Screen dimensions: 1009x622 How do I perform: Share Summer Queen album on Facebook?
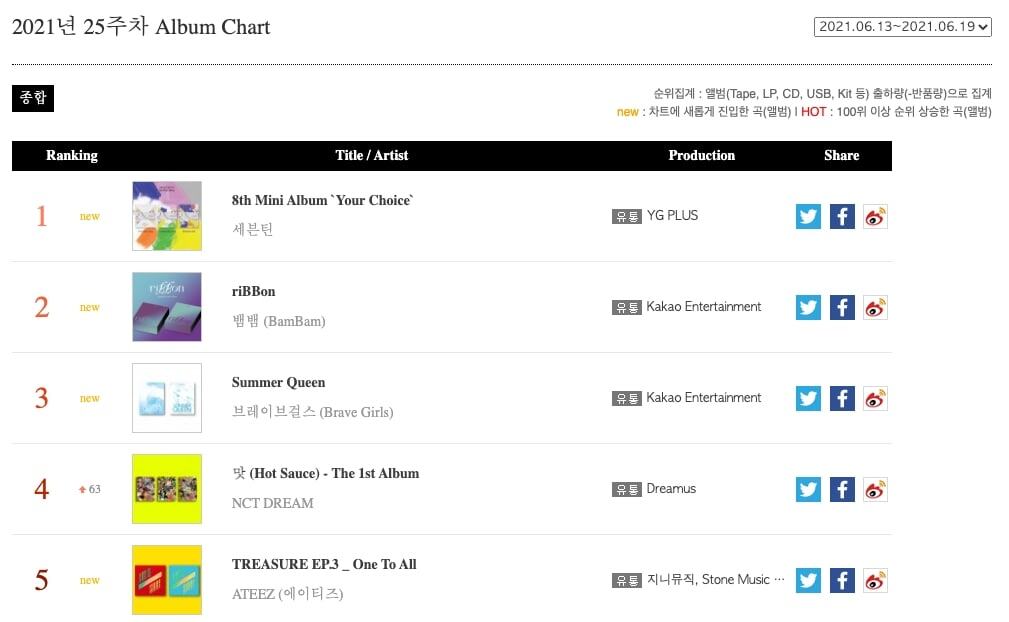pyautogui.click(x=842, y=398)
